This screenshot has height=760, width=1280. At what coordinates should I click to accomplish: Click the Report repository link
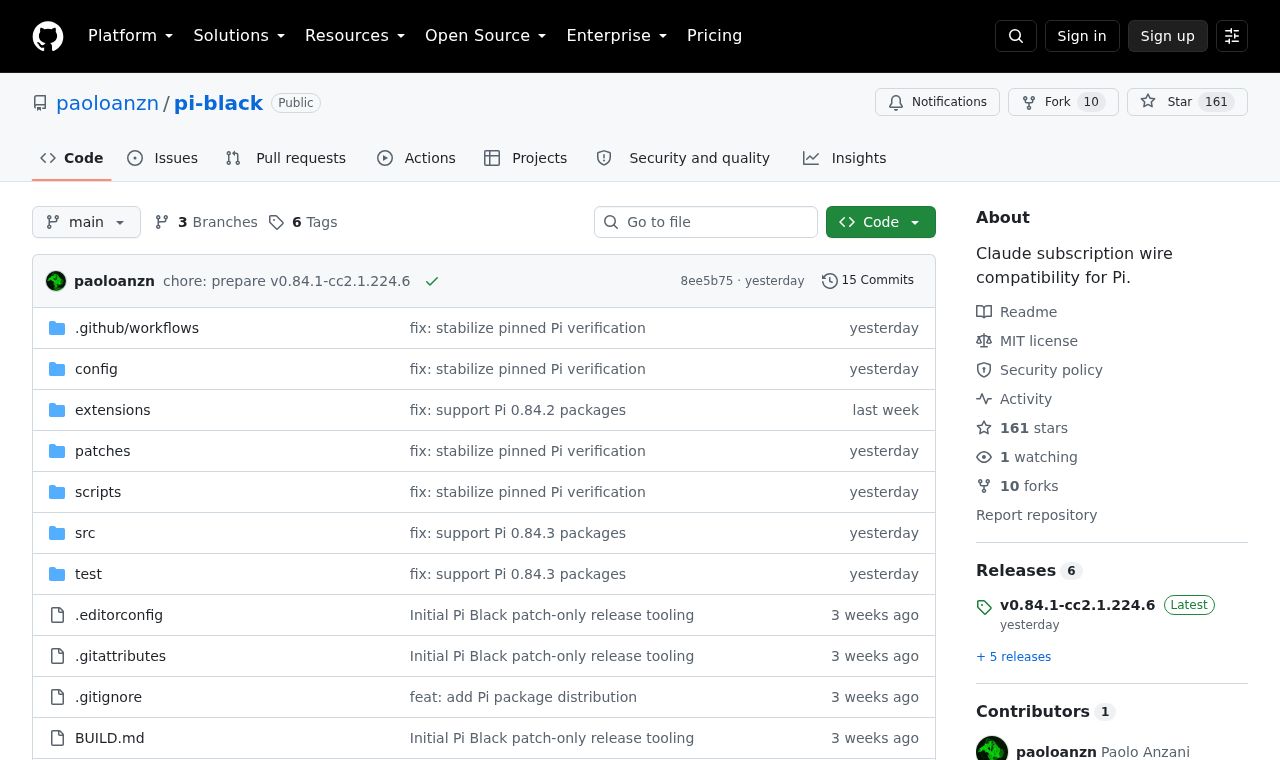[1036, 515]
